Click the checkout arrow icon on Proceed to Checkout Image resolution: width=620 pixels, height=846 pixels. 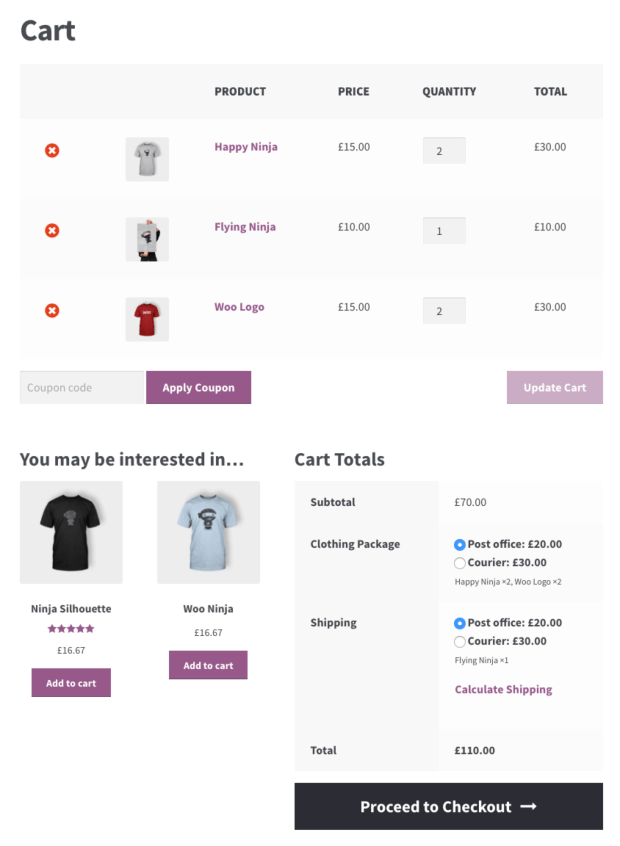[529, 806]
